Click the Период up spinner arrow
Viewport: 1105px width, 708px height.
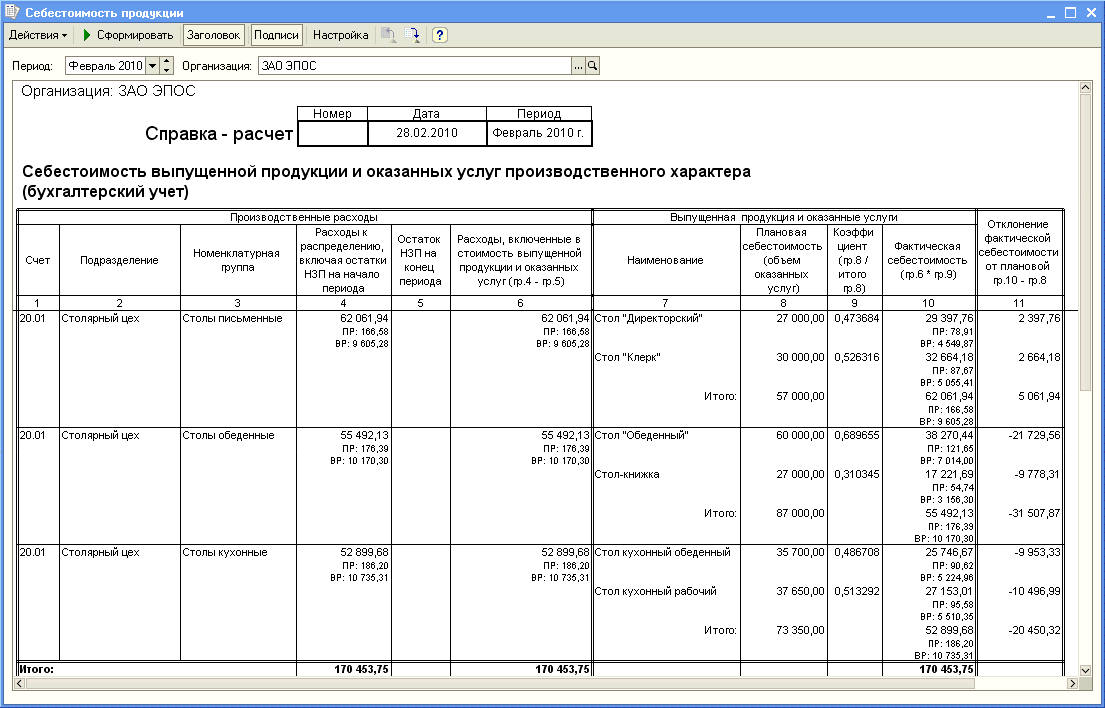click(166, 62)
